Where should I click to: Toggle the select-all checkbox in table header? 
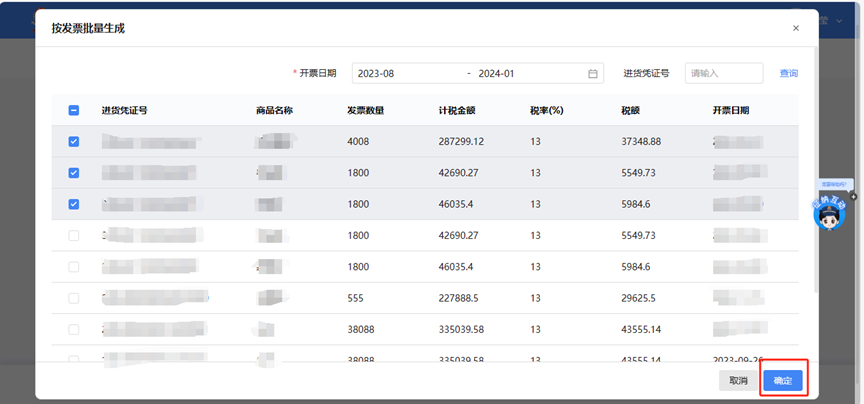(73, 110)
